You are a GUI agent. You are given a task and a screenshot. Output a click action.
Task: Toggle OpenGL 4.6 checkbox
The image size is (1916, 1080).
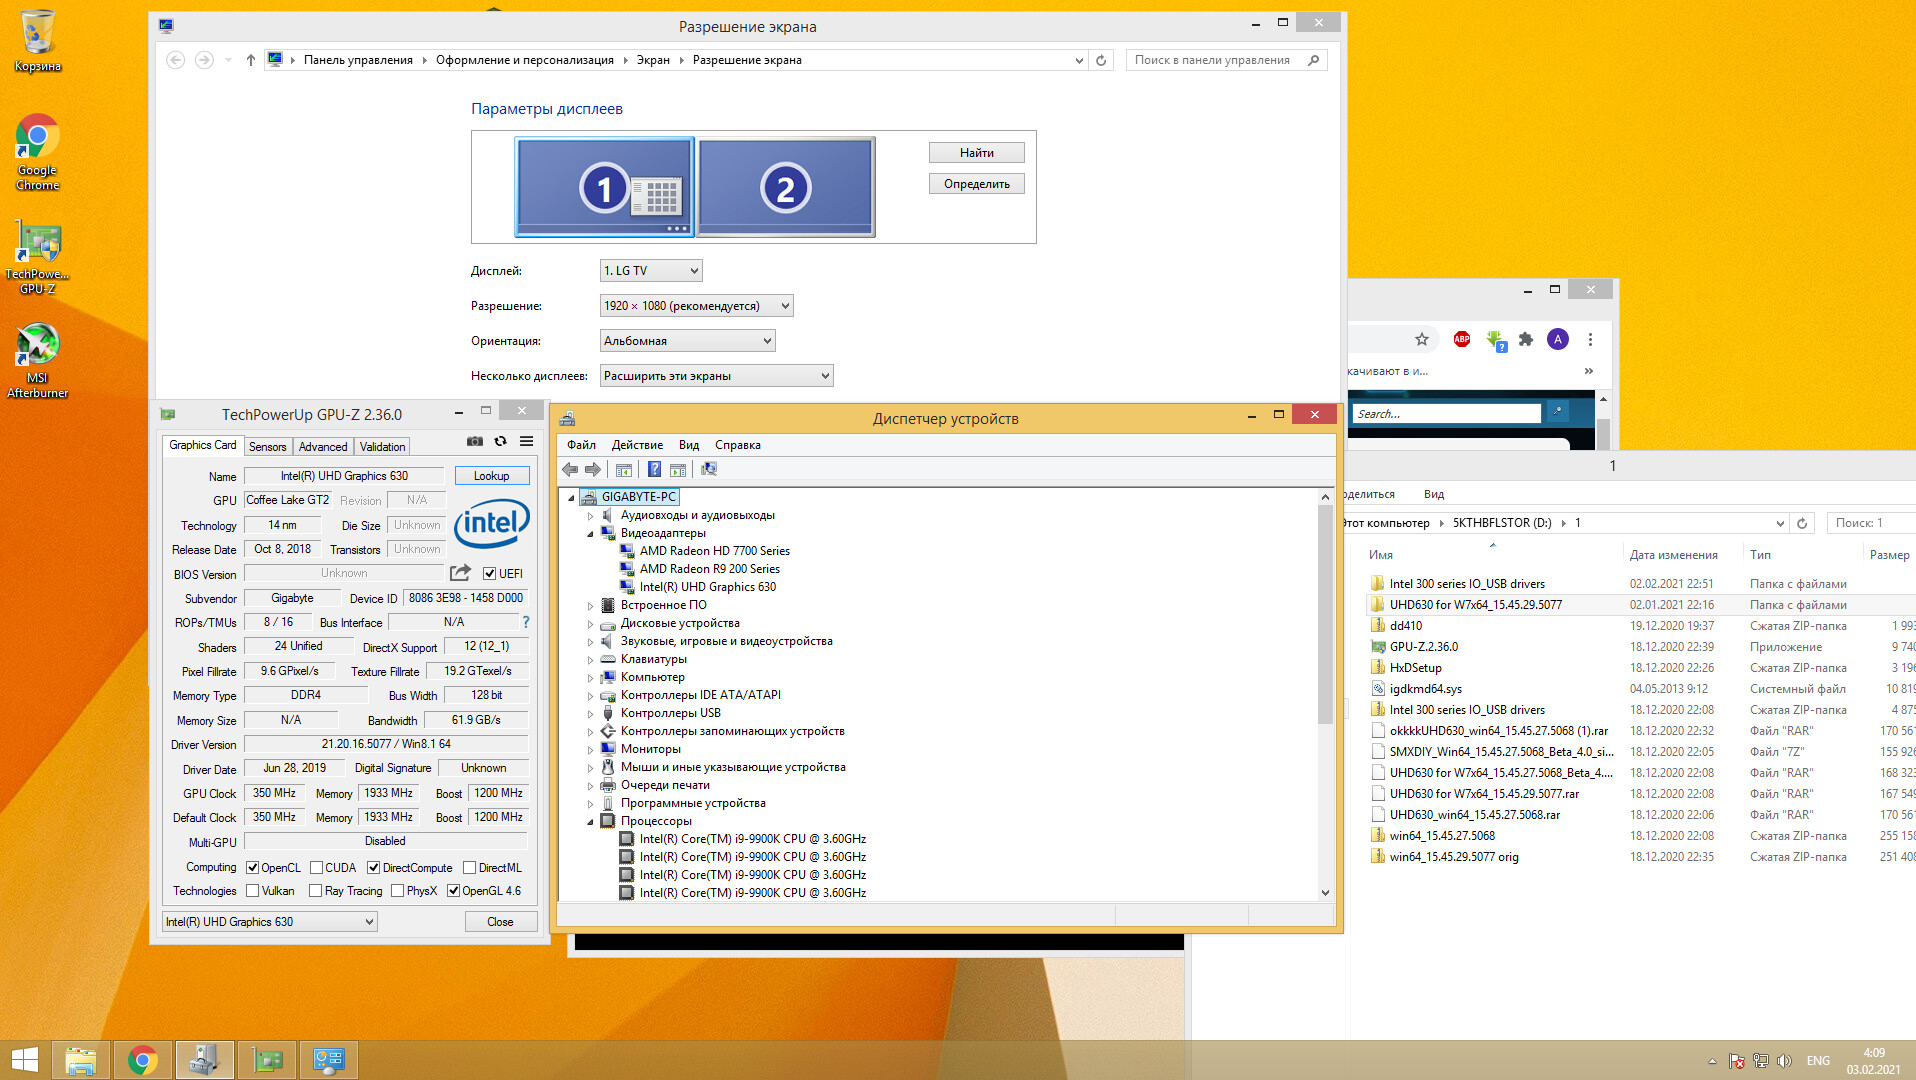coord(453,891)
